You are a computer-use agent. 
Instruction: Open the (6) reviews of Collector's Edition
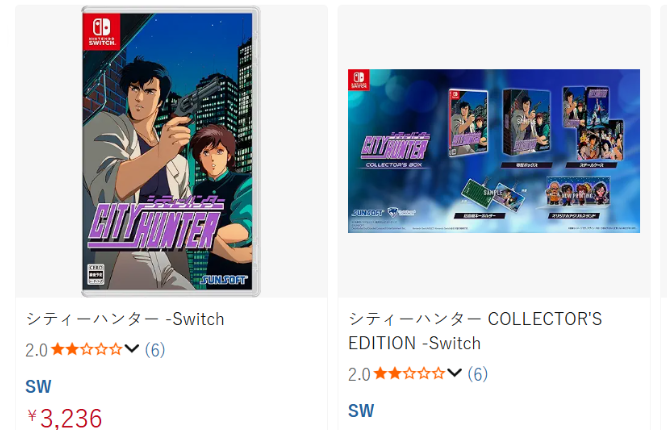[477, 374]
